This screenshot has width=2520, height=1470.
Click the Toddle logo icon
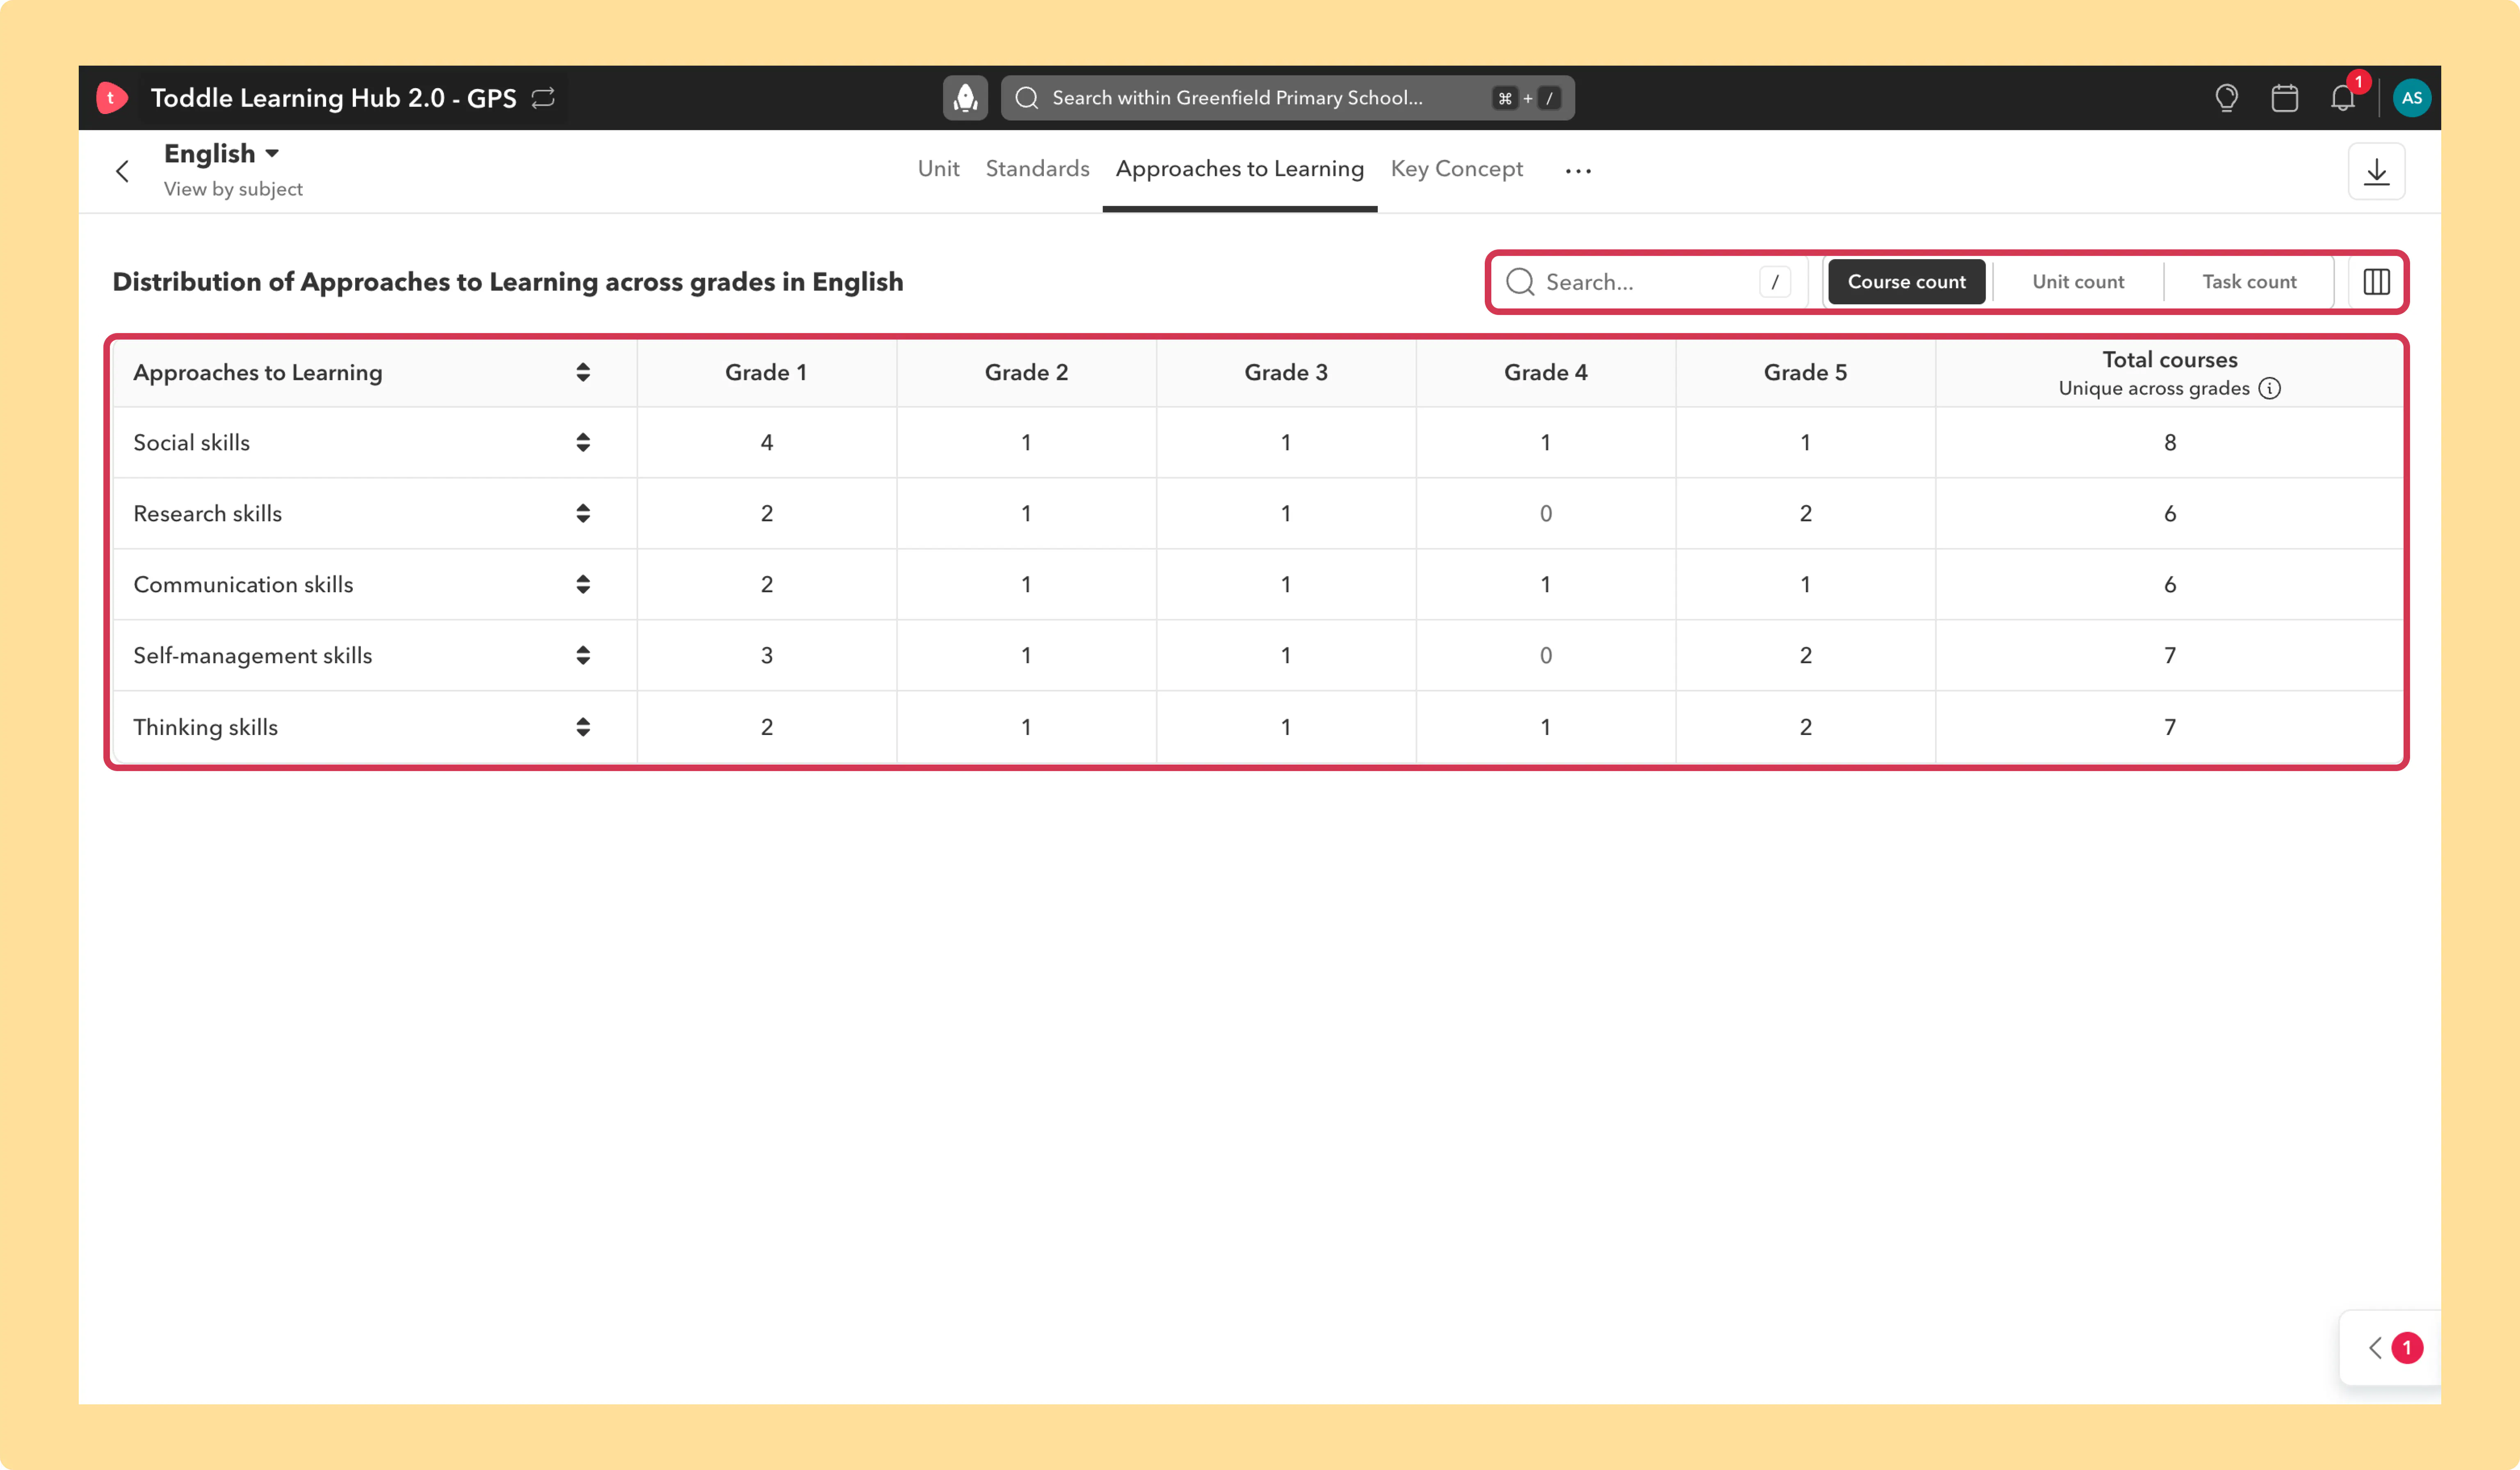pyautogui.click(x=111, y=98)
